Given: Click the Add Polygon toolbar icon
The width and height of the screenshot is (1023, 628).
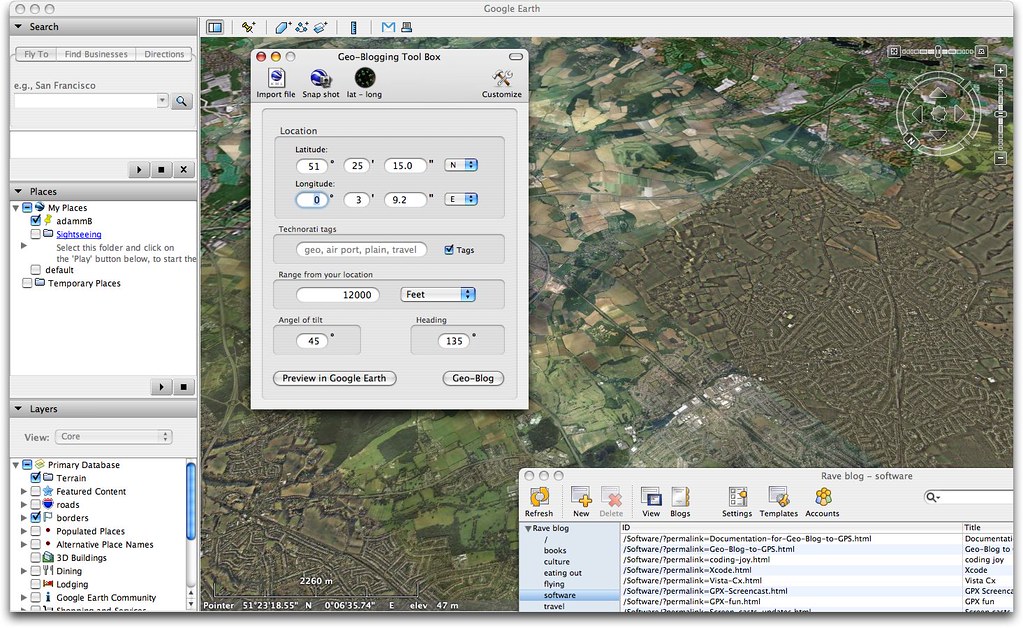Looking at the screenshot, I should [282, 27].
